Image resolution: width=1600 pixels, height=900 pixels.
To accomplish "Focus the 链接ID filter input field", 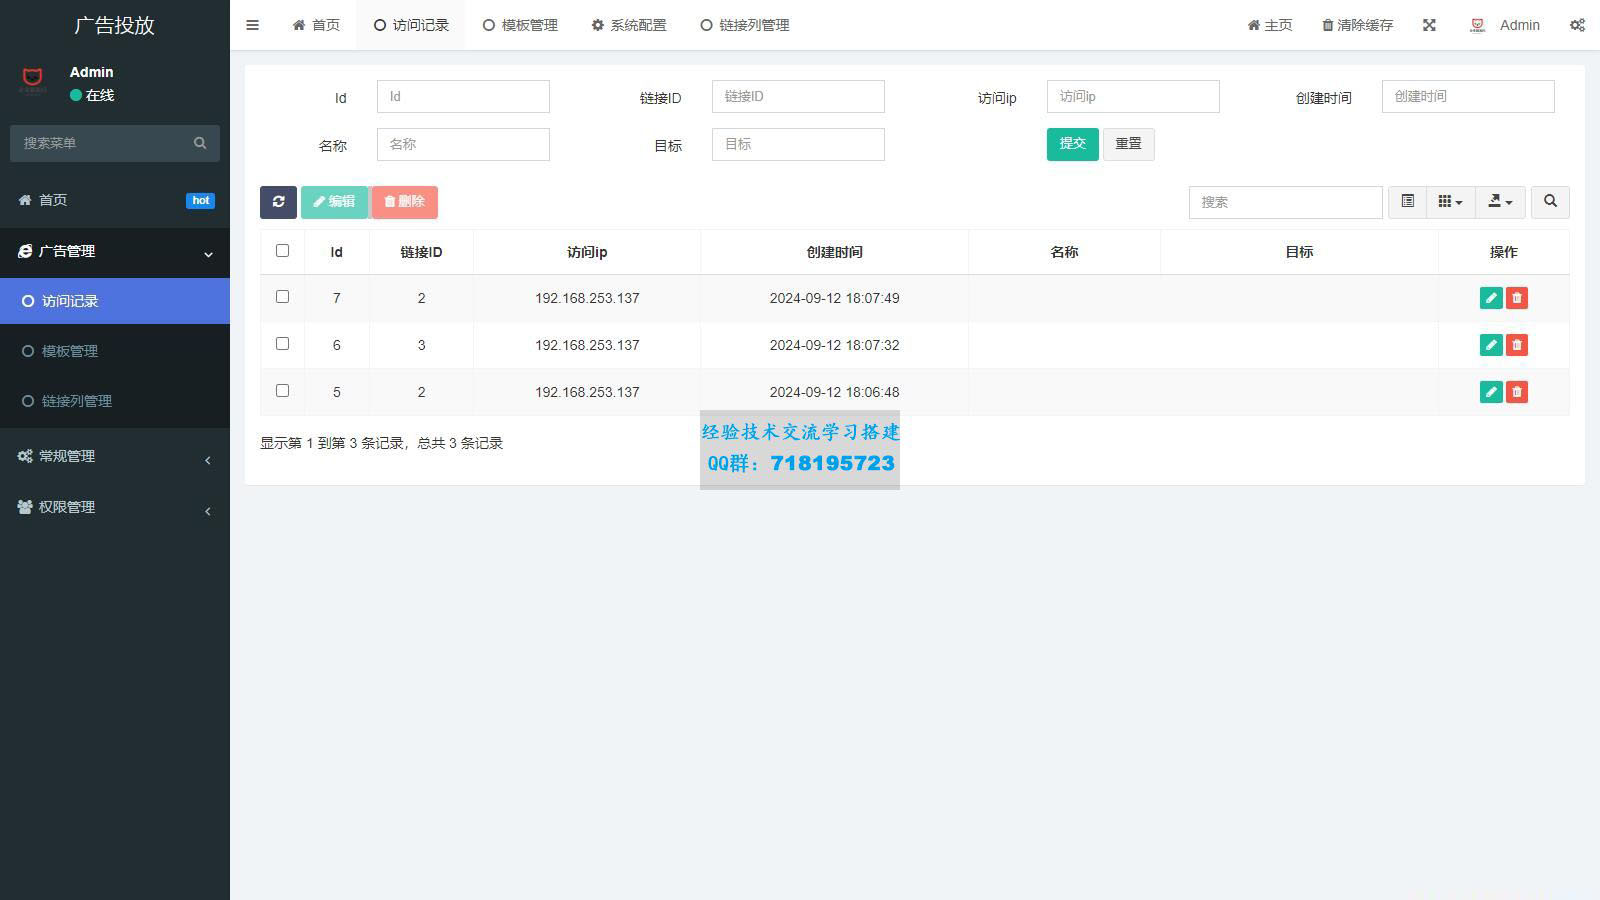I will [x=798, y=96].
